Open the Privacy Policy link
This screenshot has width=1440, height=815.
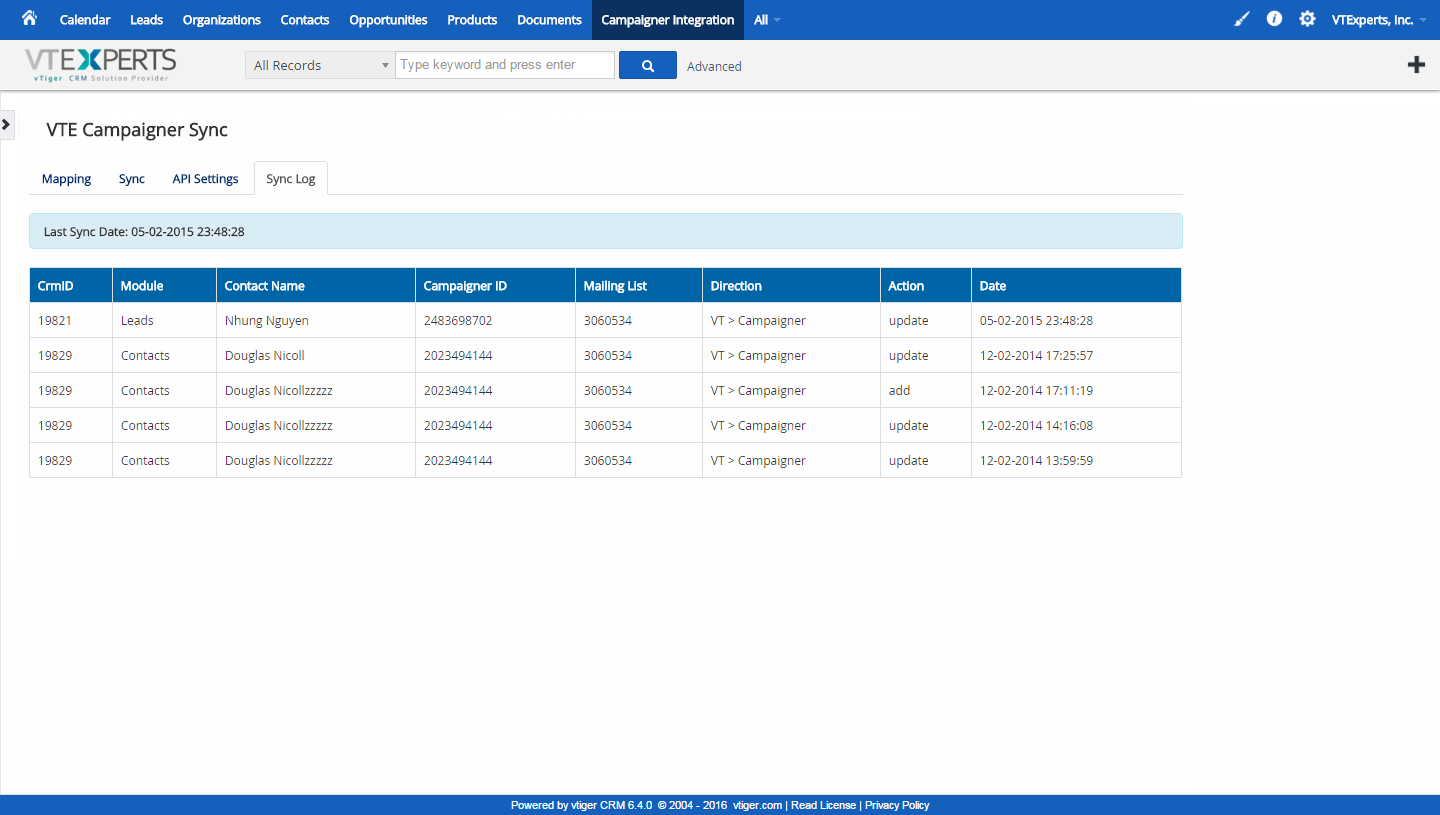coord(897,805)
